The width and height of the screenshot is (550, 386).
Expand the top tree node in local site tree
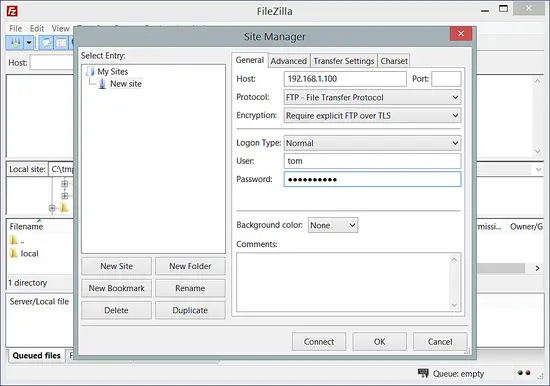tap(65, 184)
